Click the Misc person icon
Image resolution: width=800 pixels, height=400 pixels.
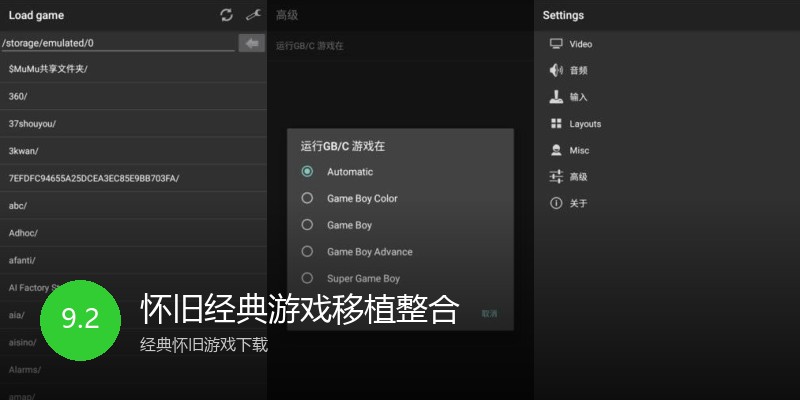(556, 150)
